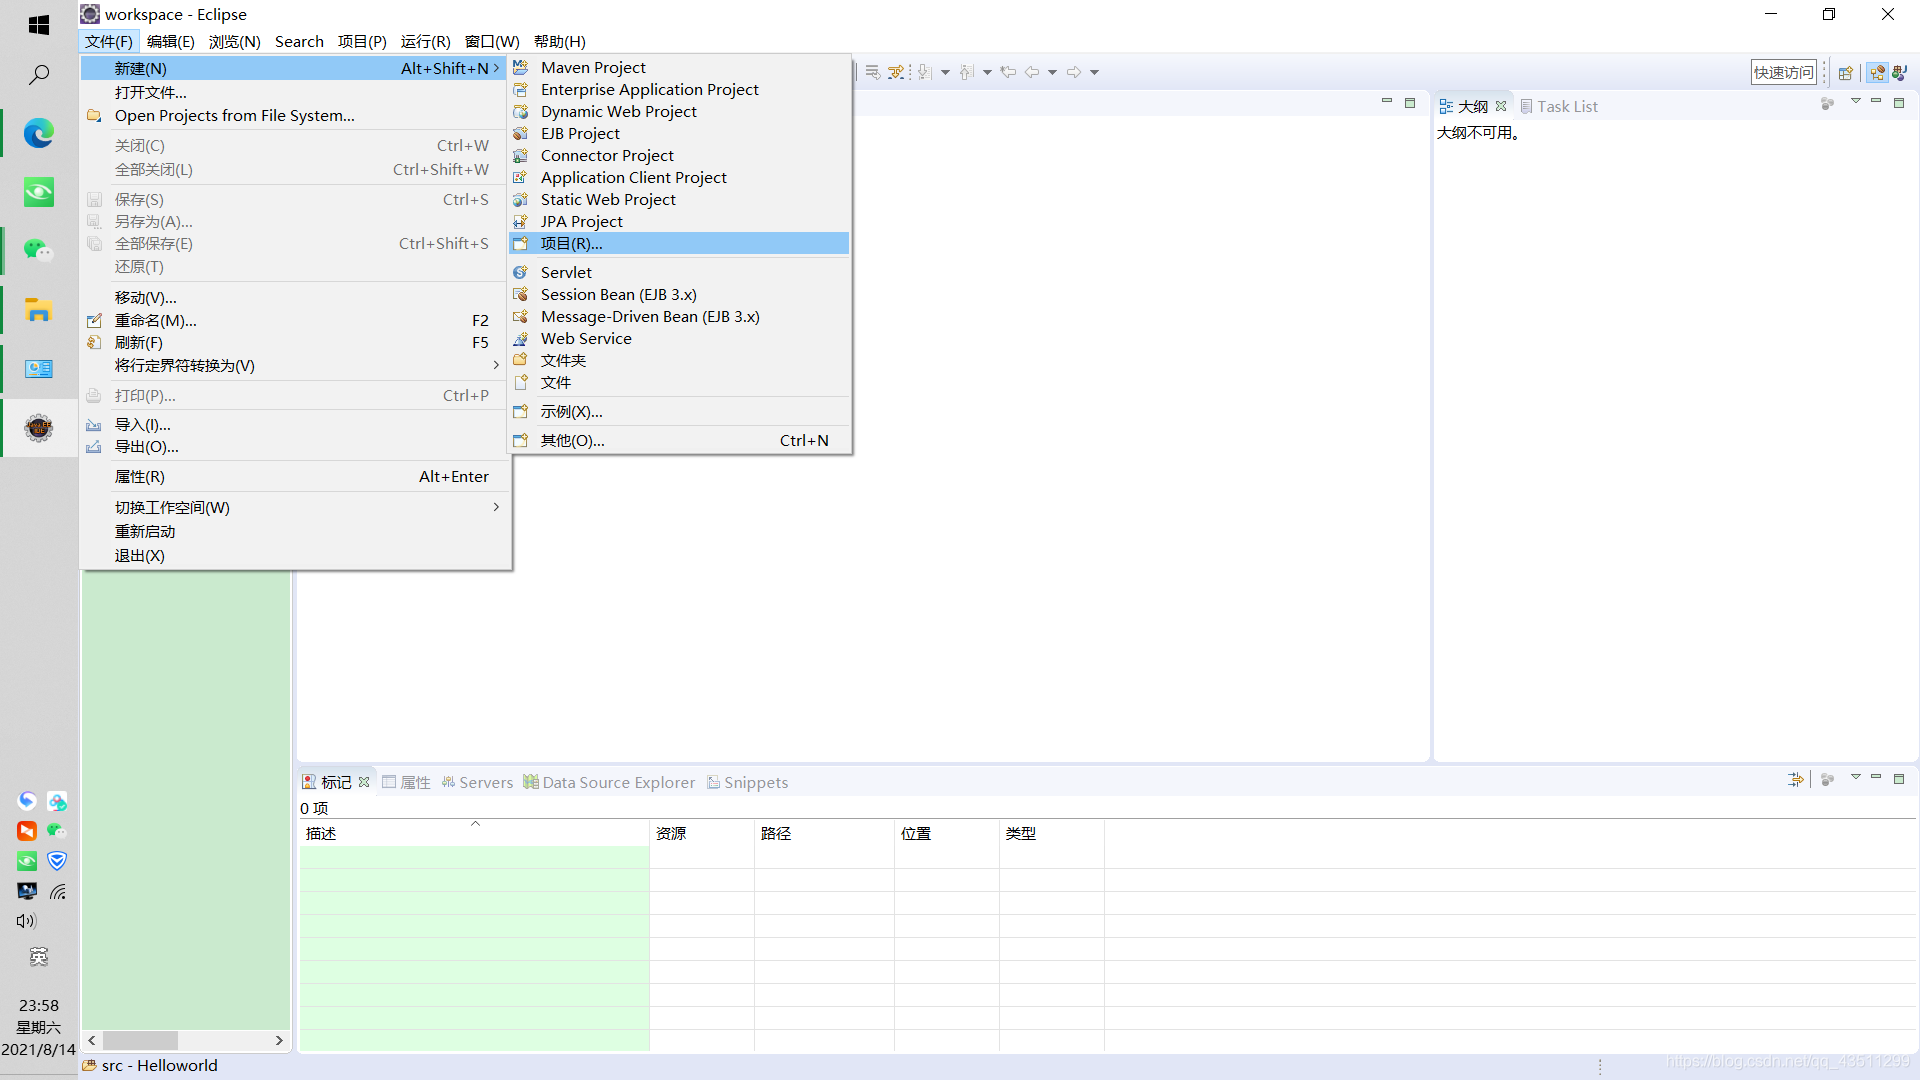The image size is (1920, 1080).
Task: Select 项目(R)... in the New submenu
Action: point(680,243)
